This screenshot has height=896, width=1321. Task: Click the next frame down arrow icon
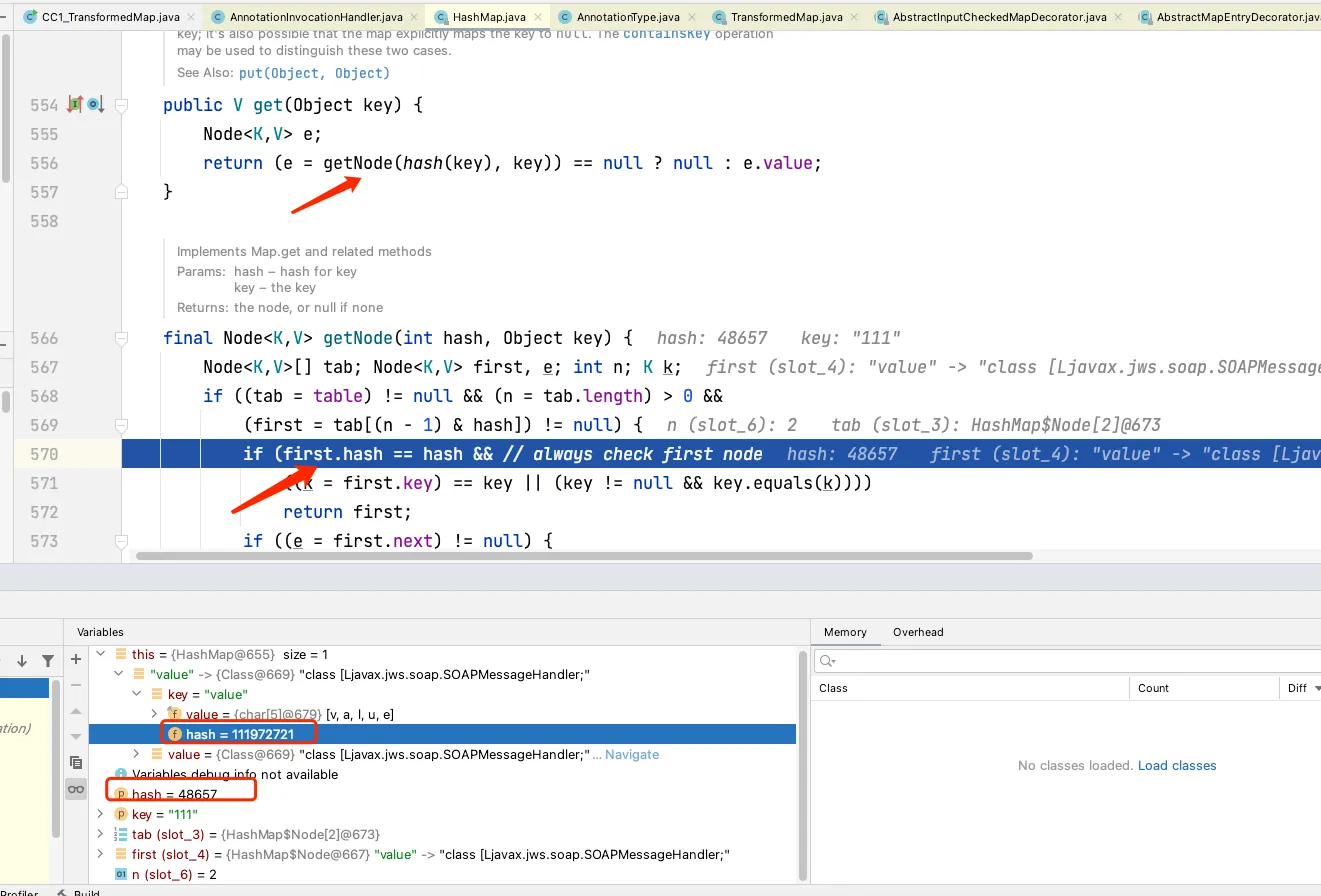22,660
